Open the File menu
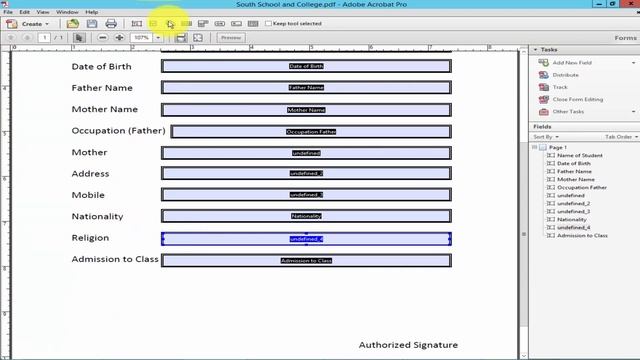 8,12
